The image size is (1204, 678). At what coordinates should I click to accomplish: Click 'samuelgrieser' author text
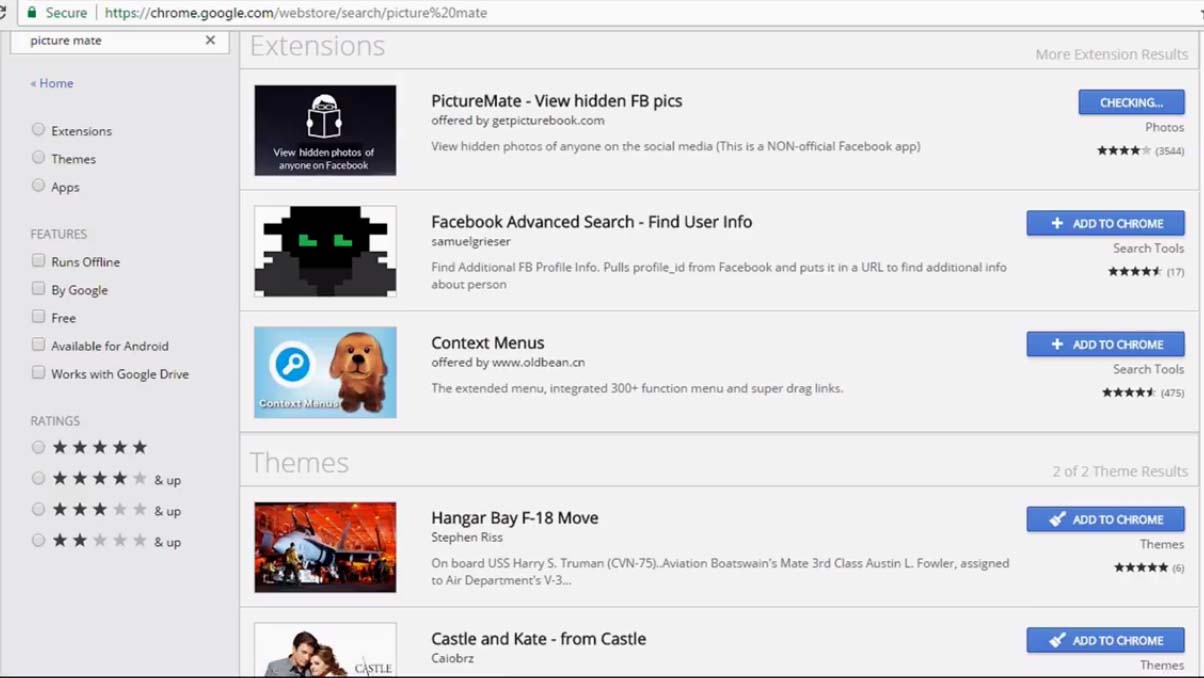(470, 241)
